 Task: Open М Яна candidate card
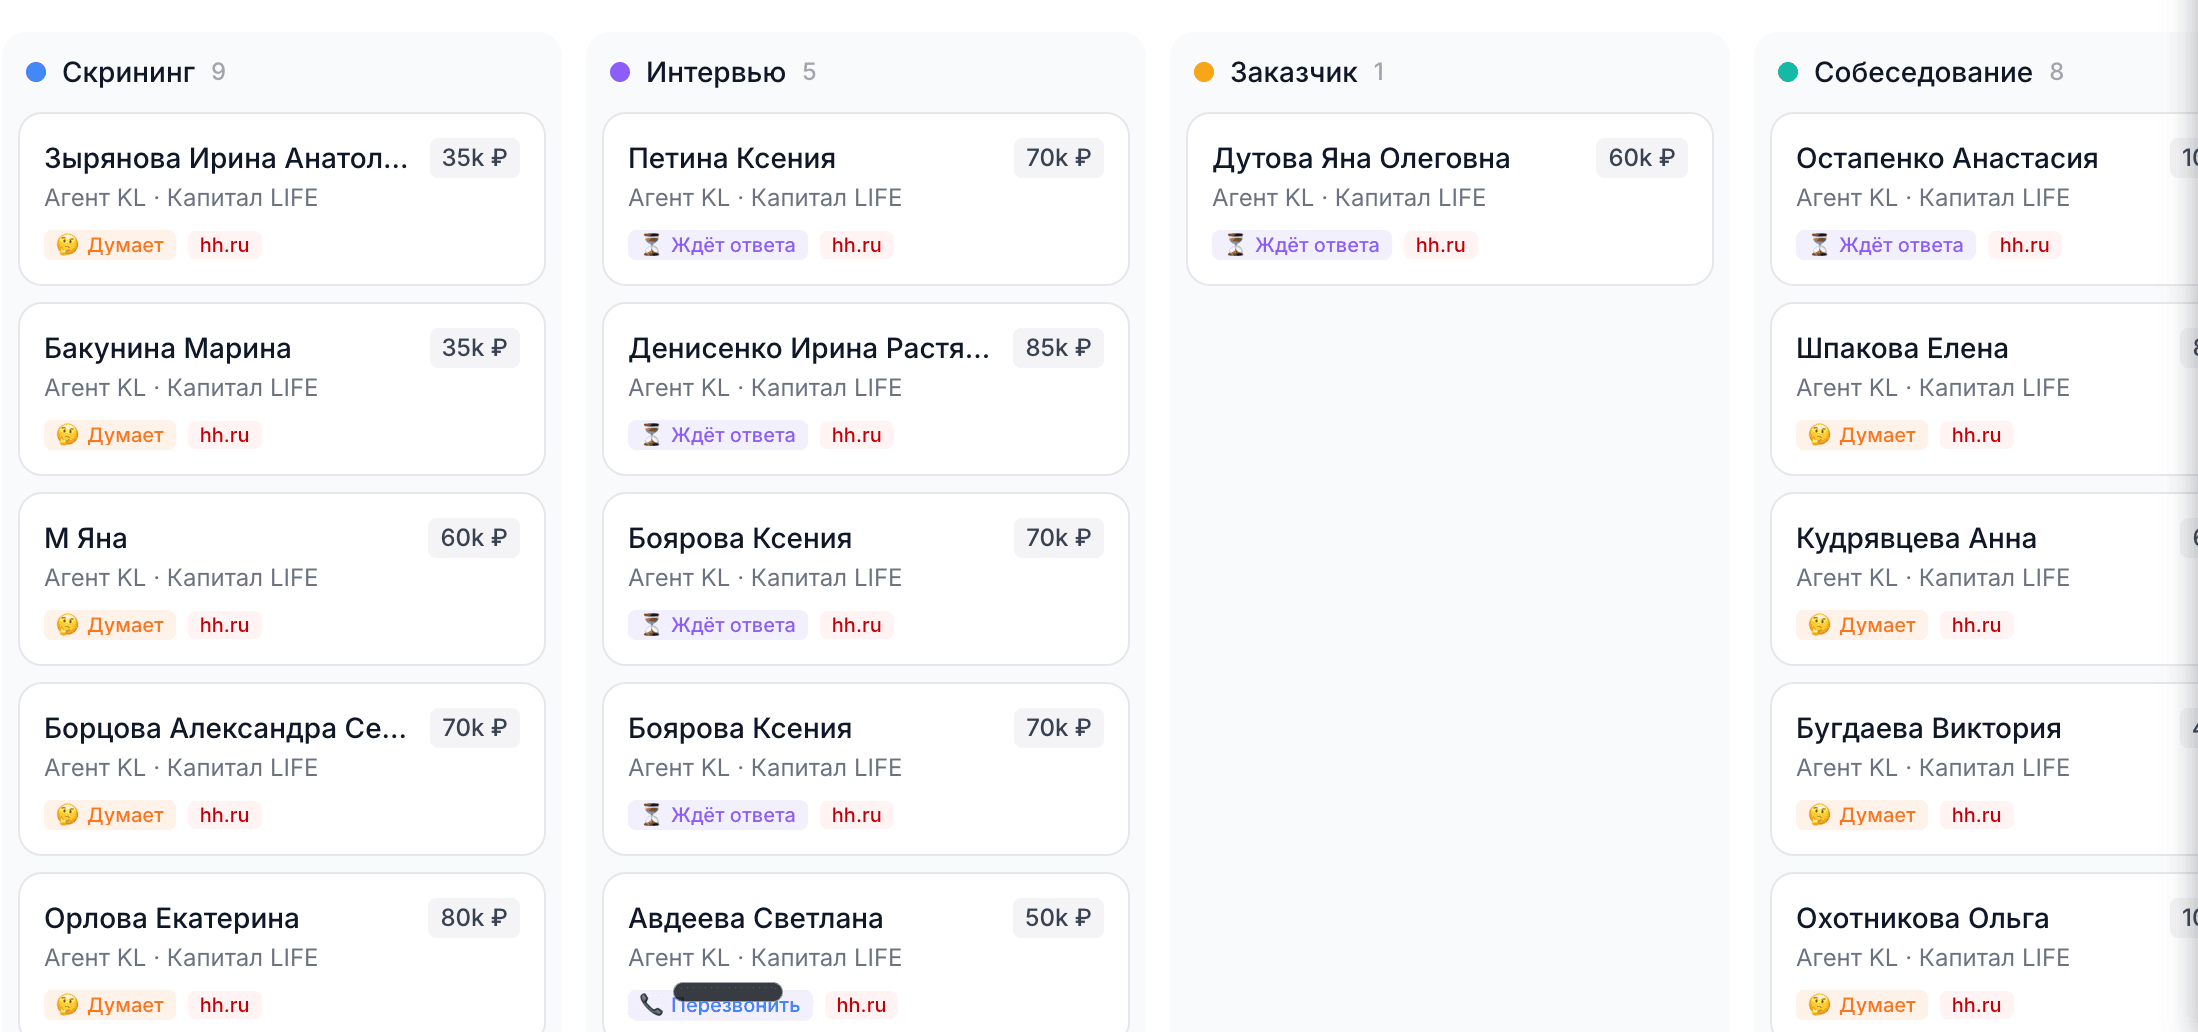click(x=282, y=579)
